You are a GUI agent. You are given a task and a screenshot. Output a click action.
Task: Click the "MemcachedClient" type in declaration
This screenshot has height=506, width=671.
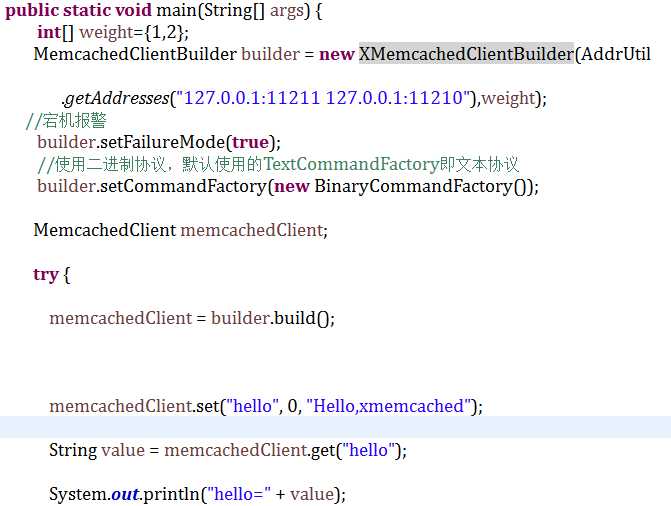coord(105,230)
